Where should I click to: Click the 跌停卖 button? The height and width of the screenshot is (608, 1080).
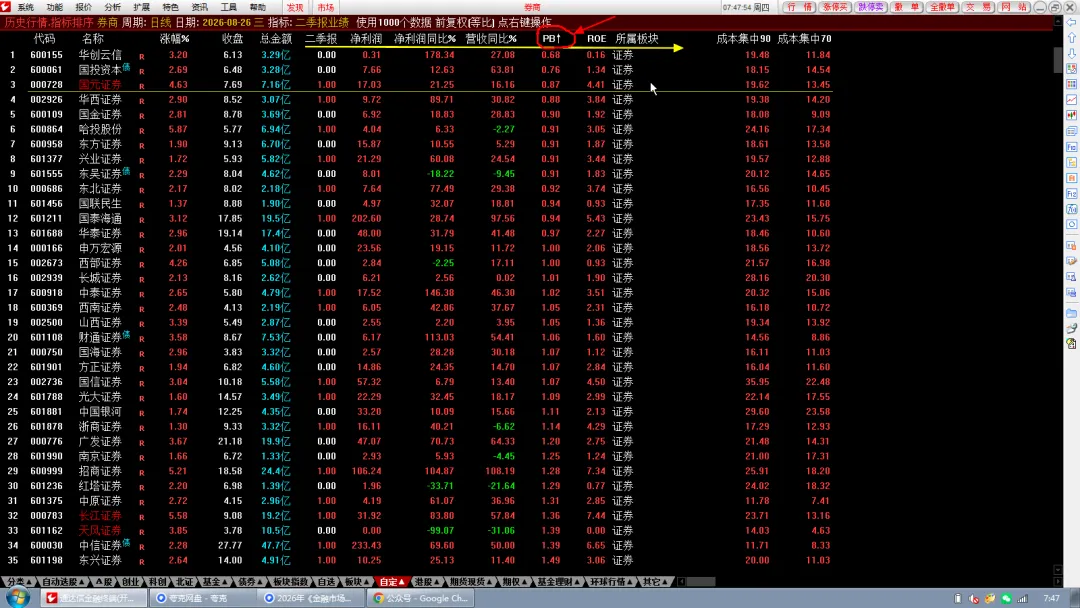pyautogui.click(x=871, y=7)
